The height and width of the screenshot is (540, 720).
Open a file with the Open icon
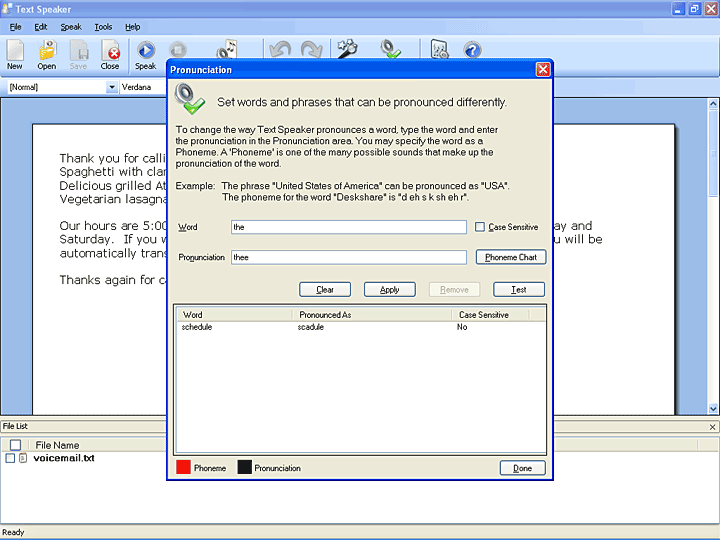tap(47, 55)
